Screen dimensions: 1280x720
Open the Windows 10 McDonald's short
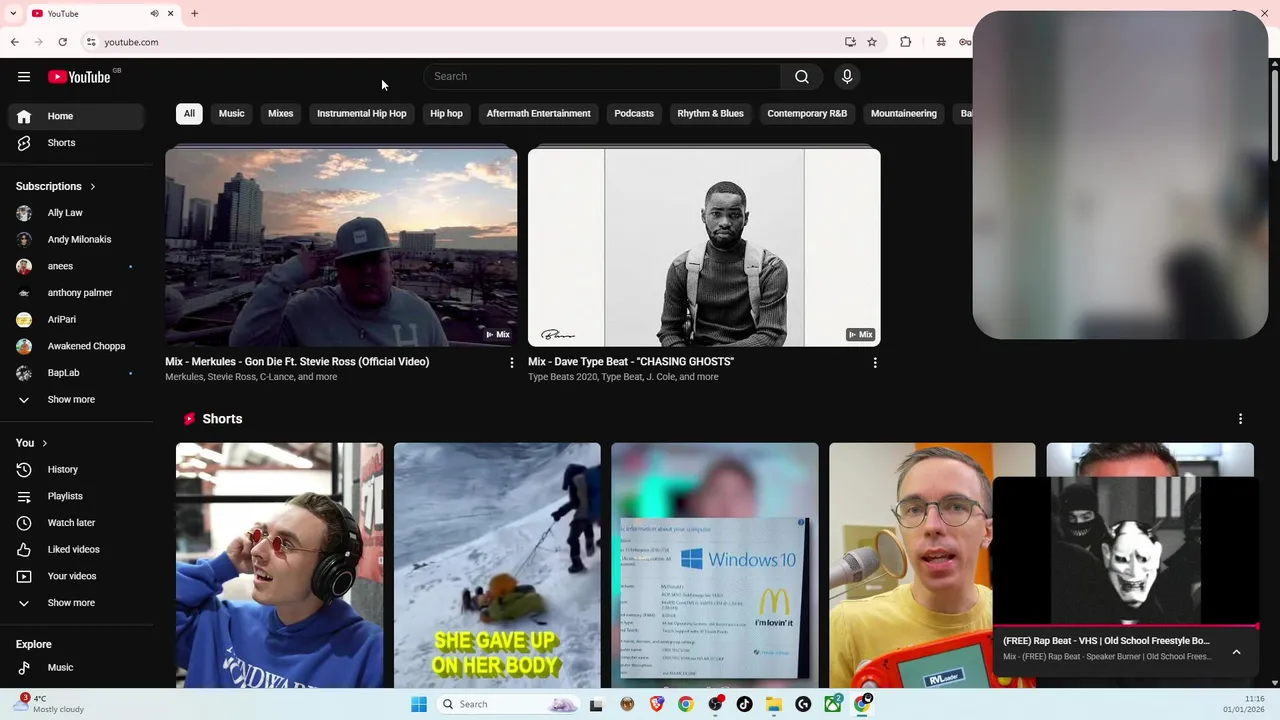[714, 565]
